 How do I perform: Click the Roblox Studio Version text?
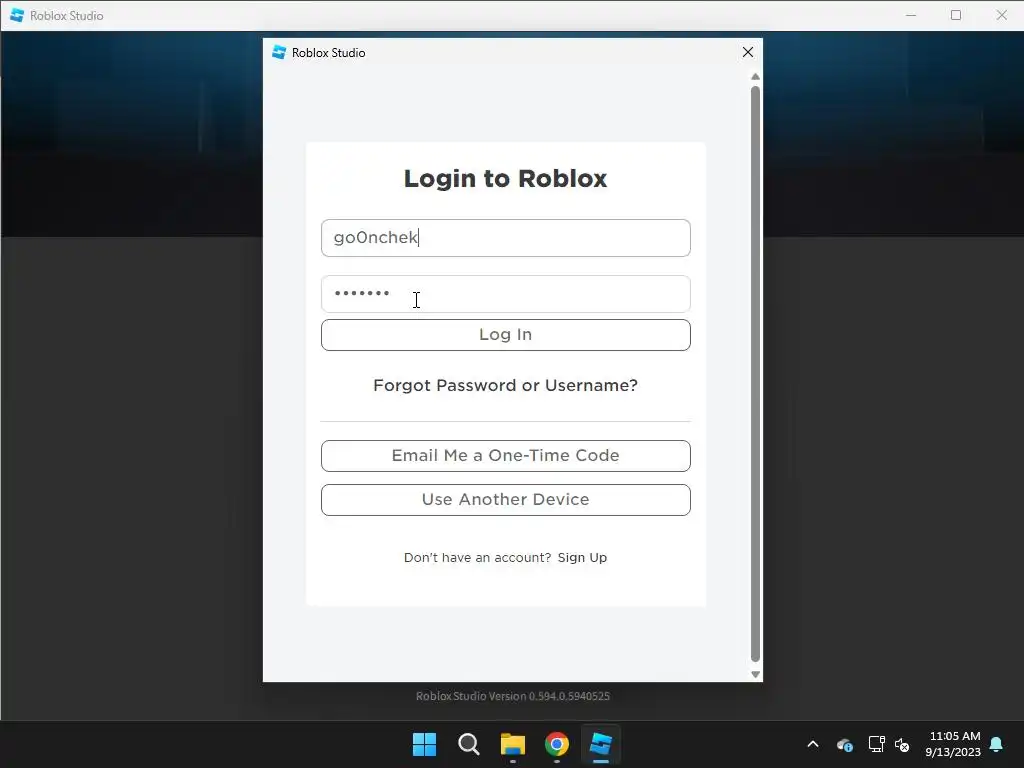(x=513, y=696)
